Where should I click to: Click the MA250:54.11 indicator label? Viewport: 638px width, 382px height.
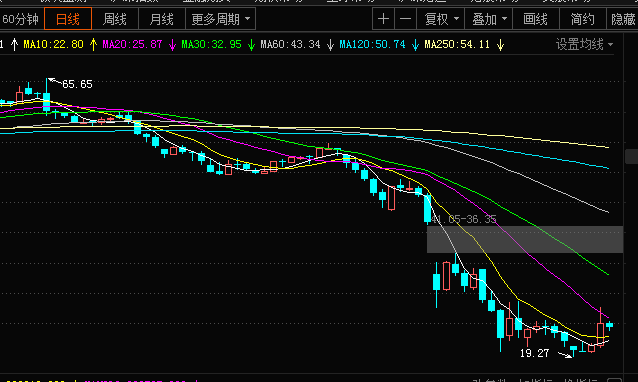pyautogui.click(x=457, y=44)
